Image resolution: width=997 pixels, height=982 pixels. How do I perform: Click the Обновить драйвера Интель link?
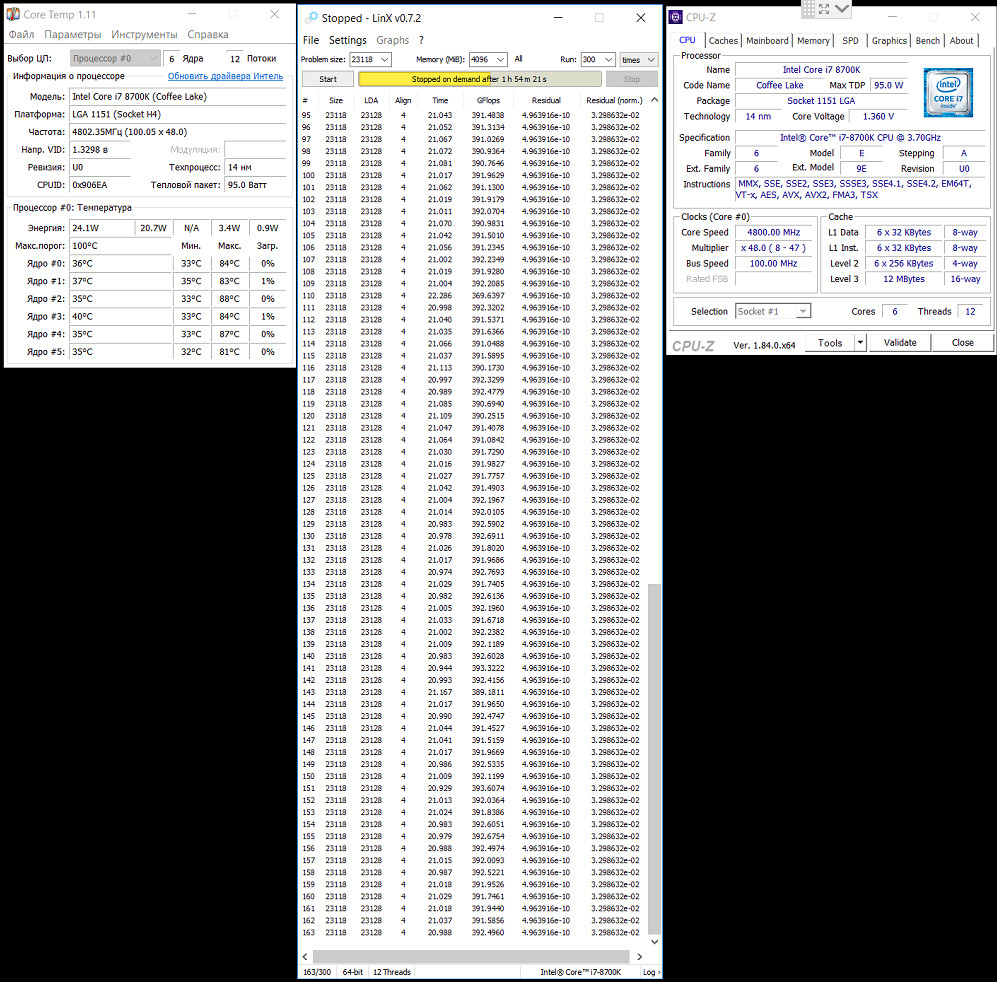coord(225,76)
